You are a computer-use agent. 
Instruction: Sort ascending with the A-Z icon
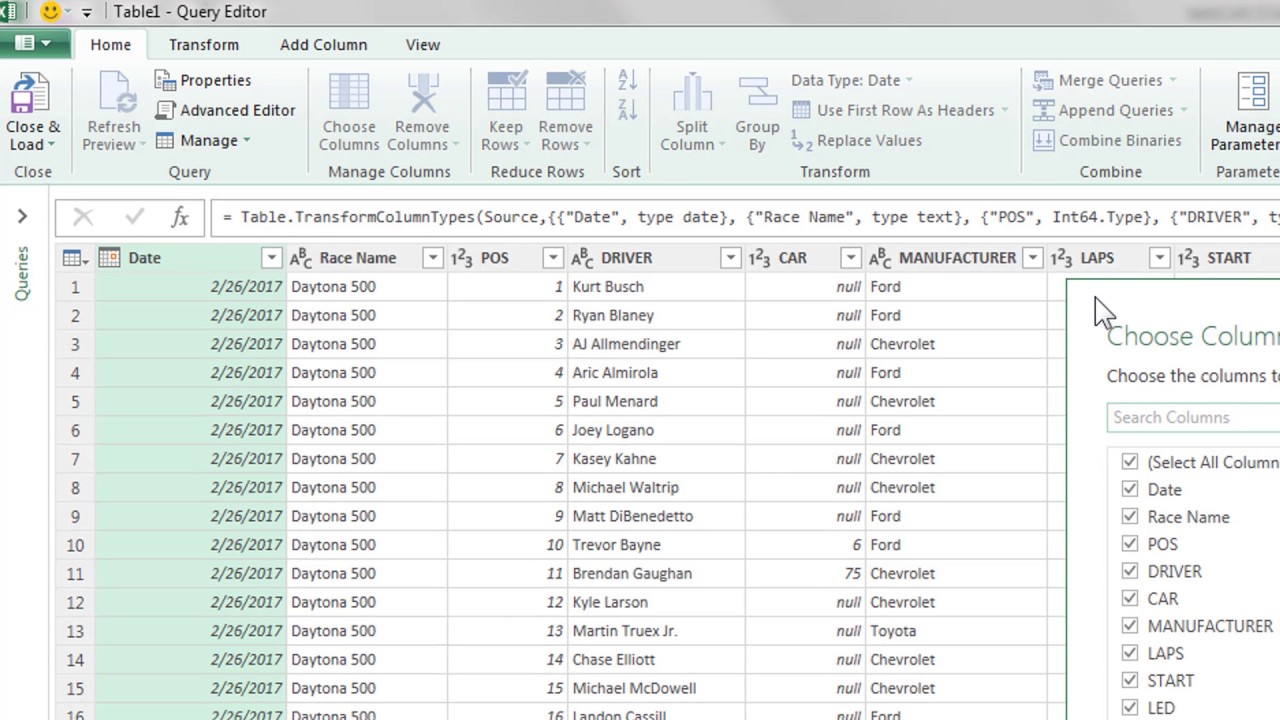(x=627, y=81)
